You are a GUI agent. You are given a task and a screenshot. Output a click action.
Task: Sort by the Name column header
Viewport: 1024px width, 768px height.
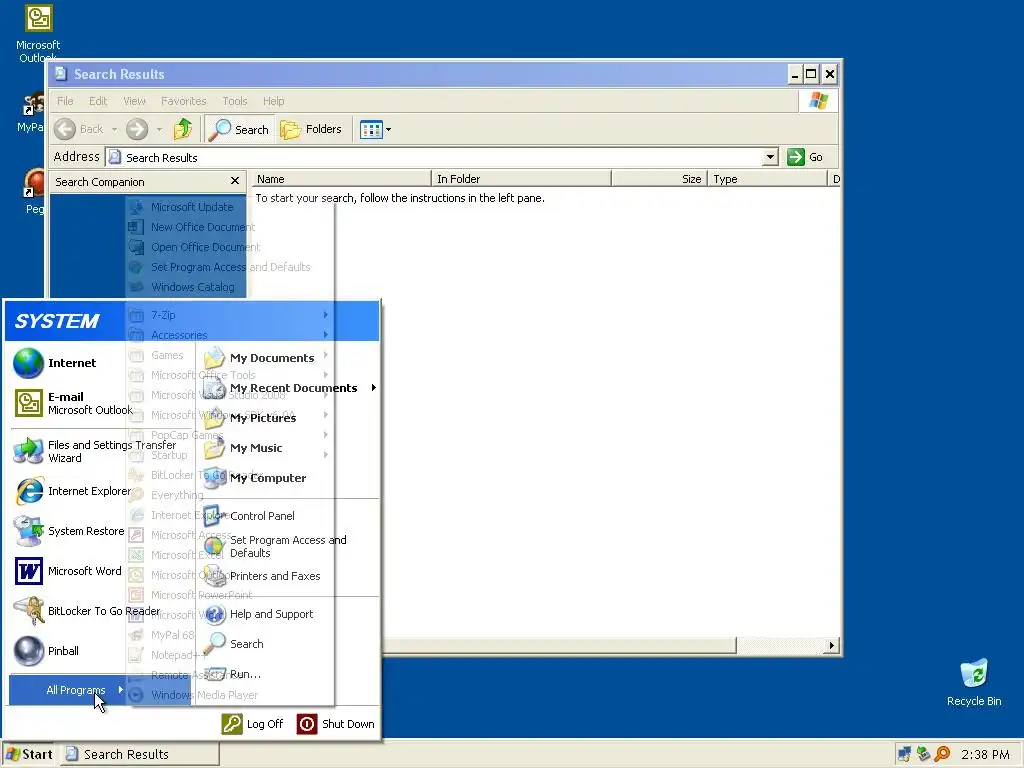[342, 179]
